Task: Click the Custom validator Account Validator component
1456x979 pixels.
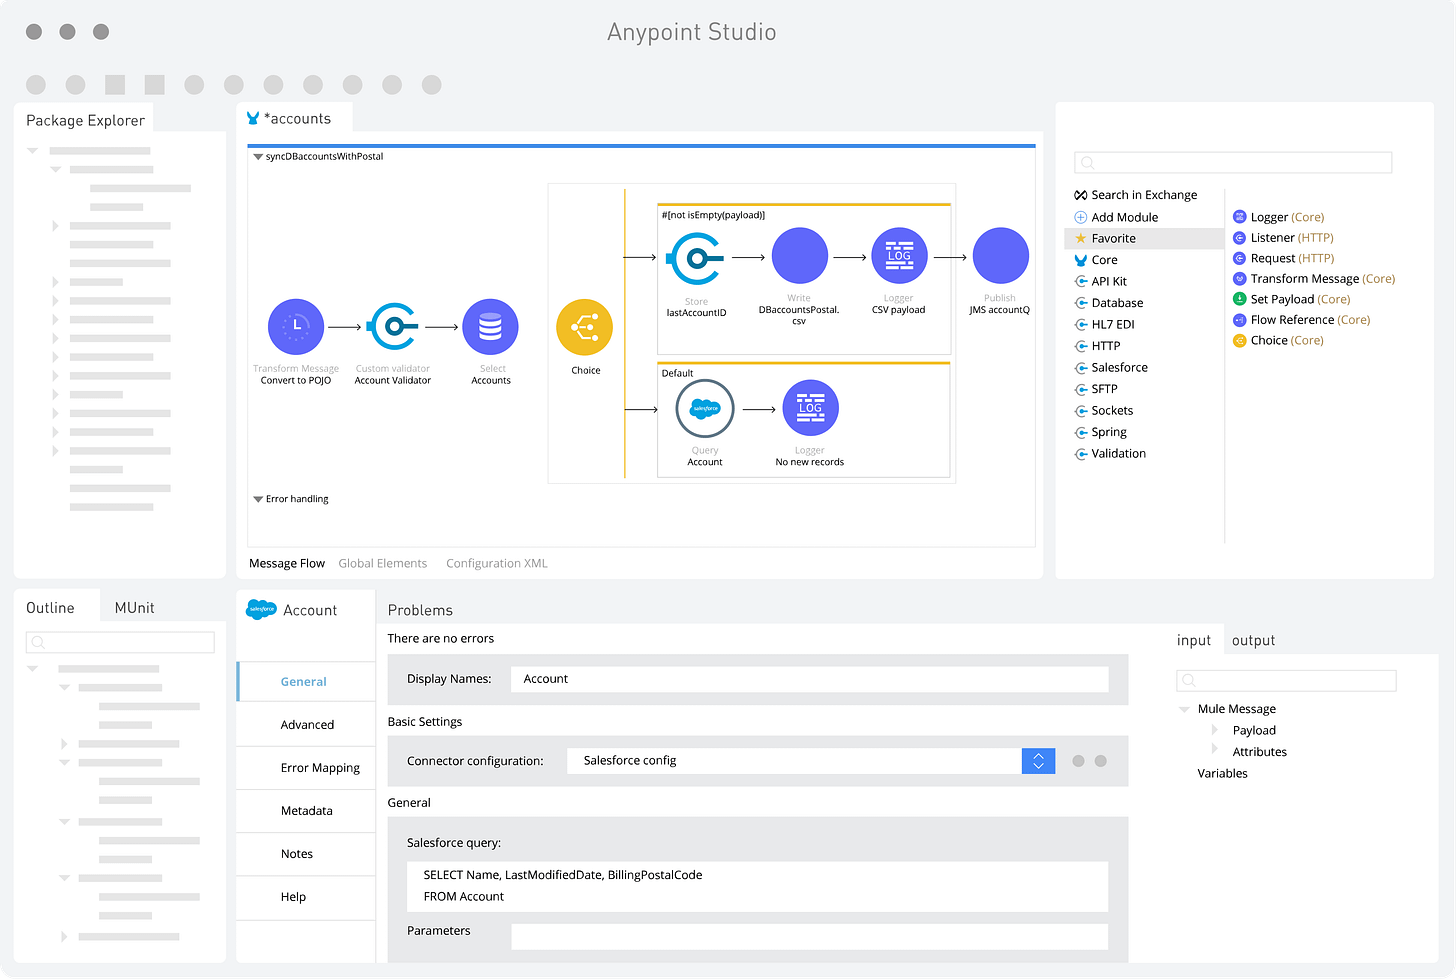Action: pyautogui.click(x=393, y=326)
